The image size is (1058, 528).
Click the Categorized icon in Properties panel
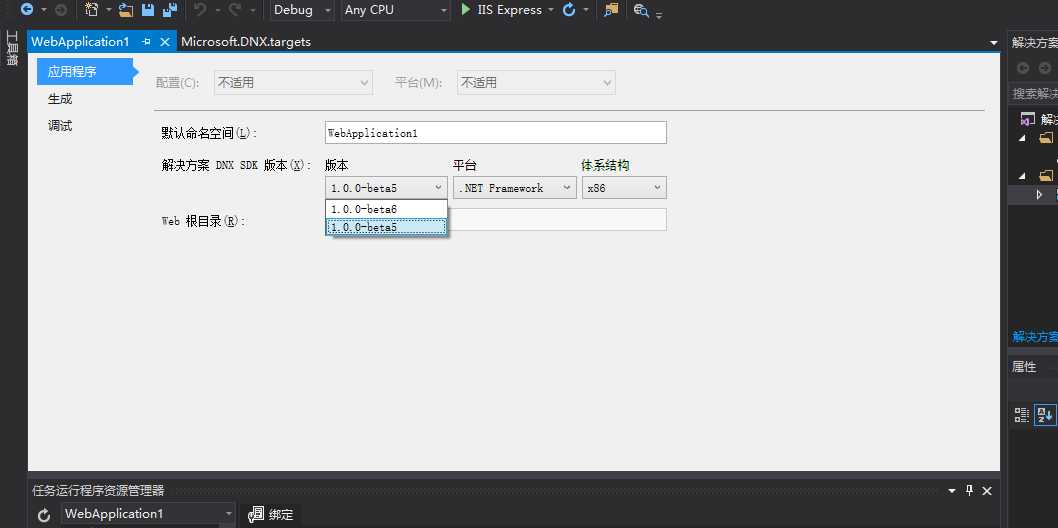point(1022,415)
